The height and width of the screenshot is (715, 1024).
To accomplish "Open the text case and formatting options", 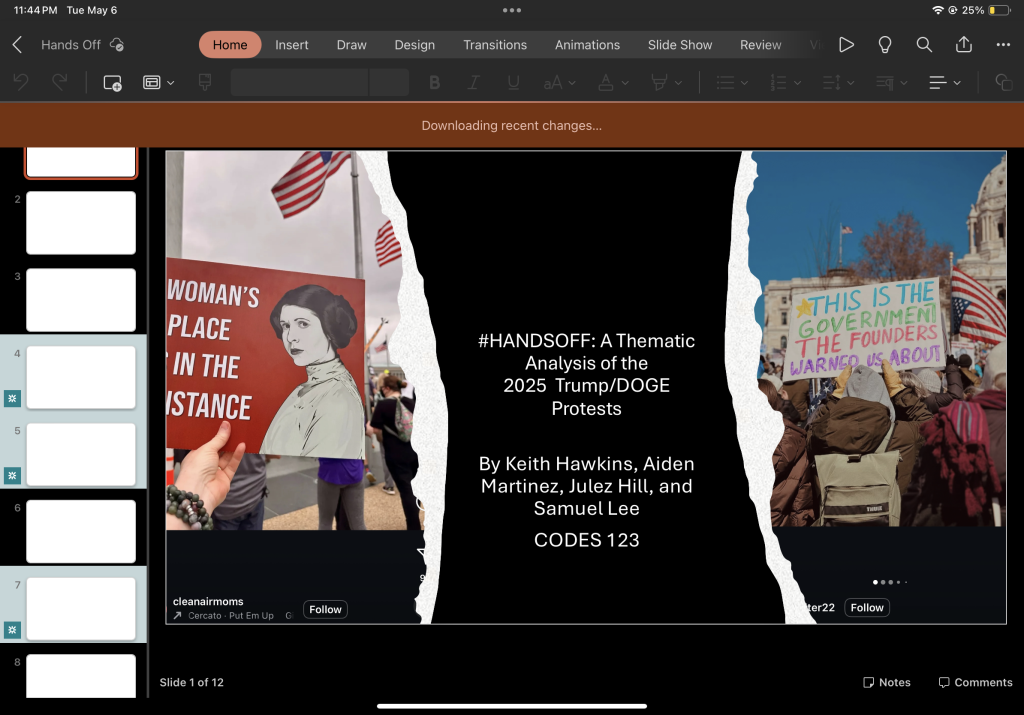I will pos(559,82).
